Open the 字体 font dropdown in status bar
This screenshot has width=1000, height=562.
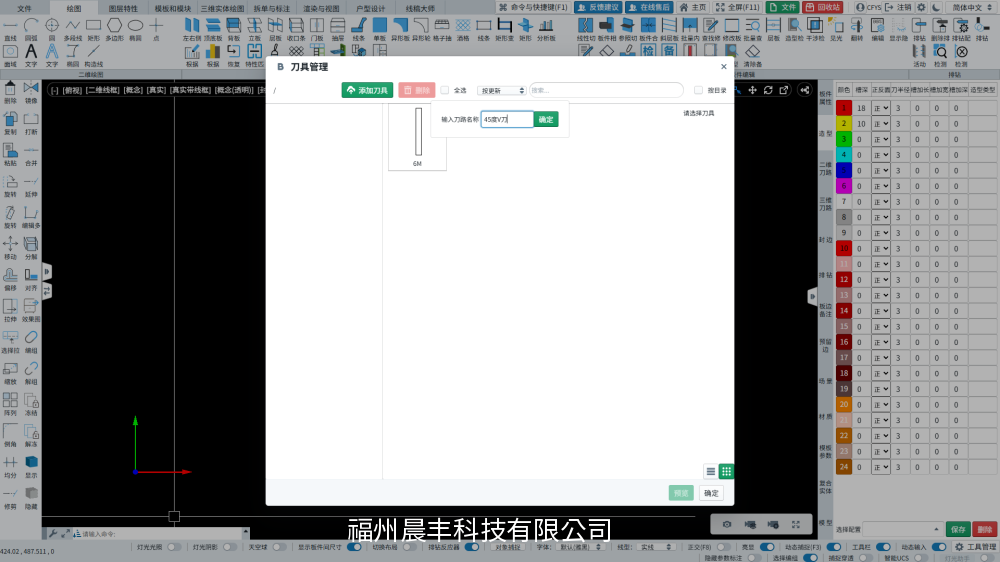pyautogui.click(x=580, y=547)
